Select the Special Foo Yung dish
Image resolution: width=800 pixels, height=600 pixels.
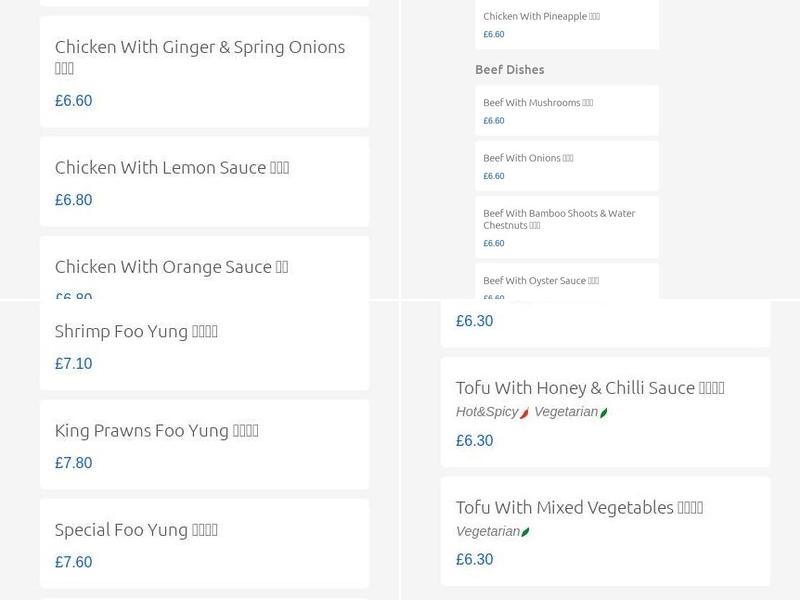tap(135, 529)
